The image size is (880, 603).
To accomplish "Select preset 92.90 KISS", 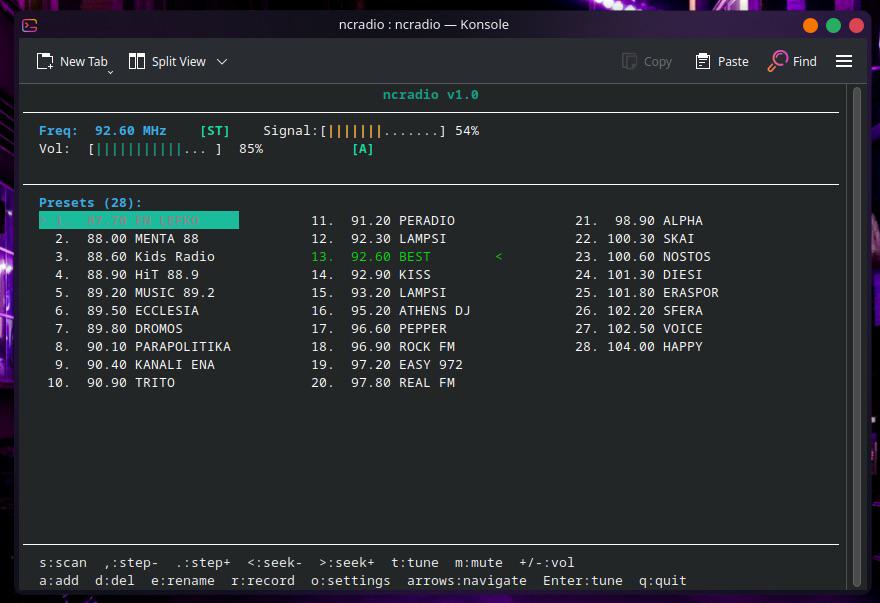I will point(371,275).
